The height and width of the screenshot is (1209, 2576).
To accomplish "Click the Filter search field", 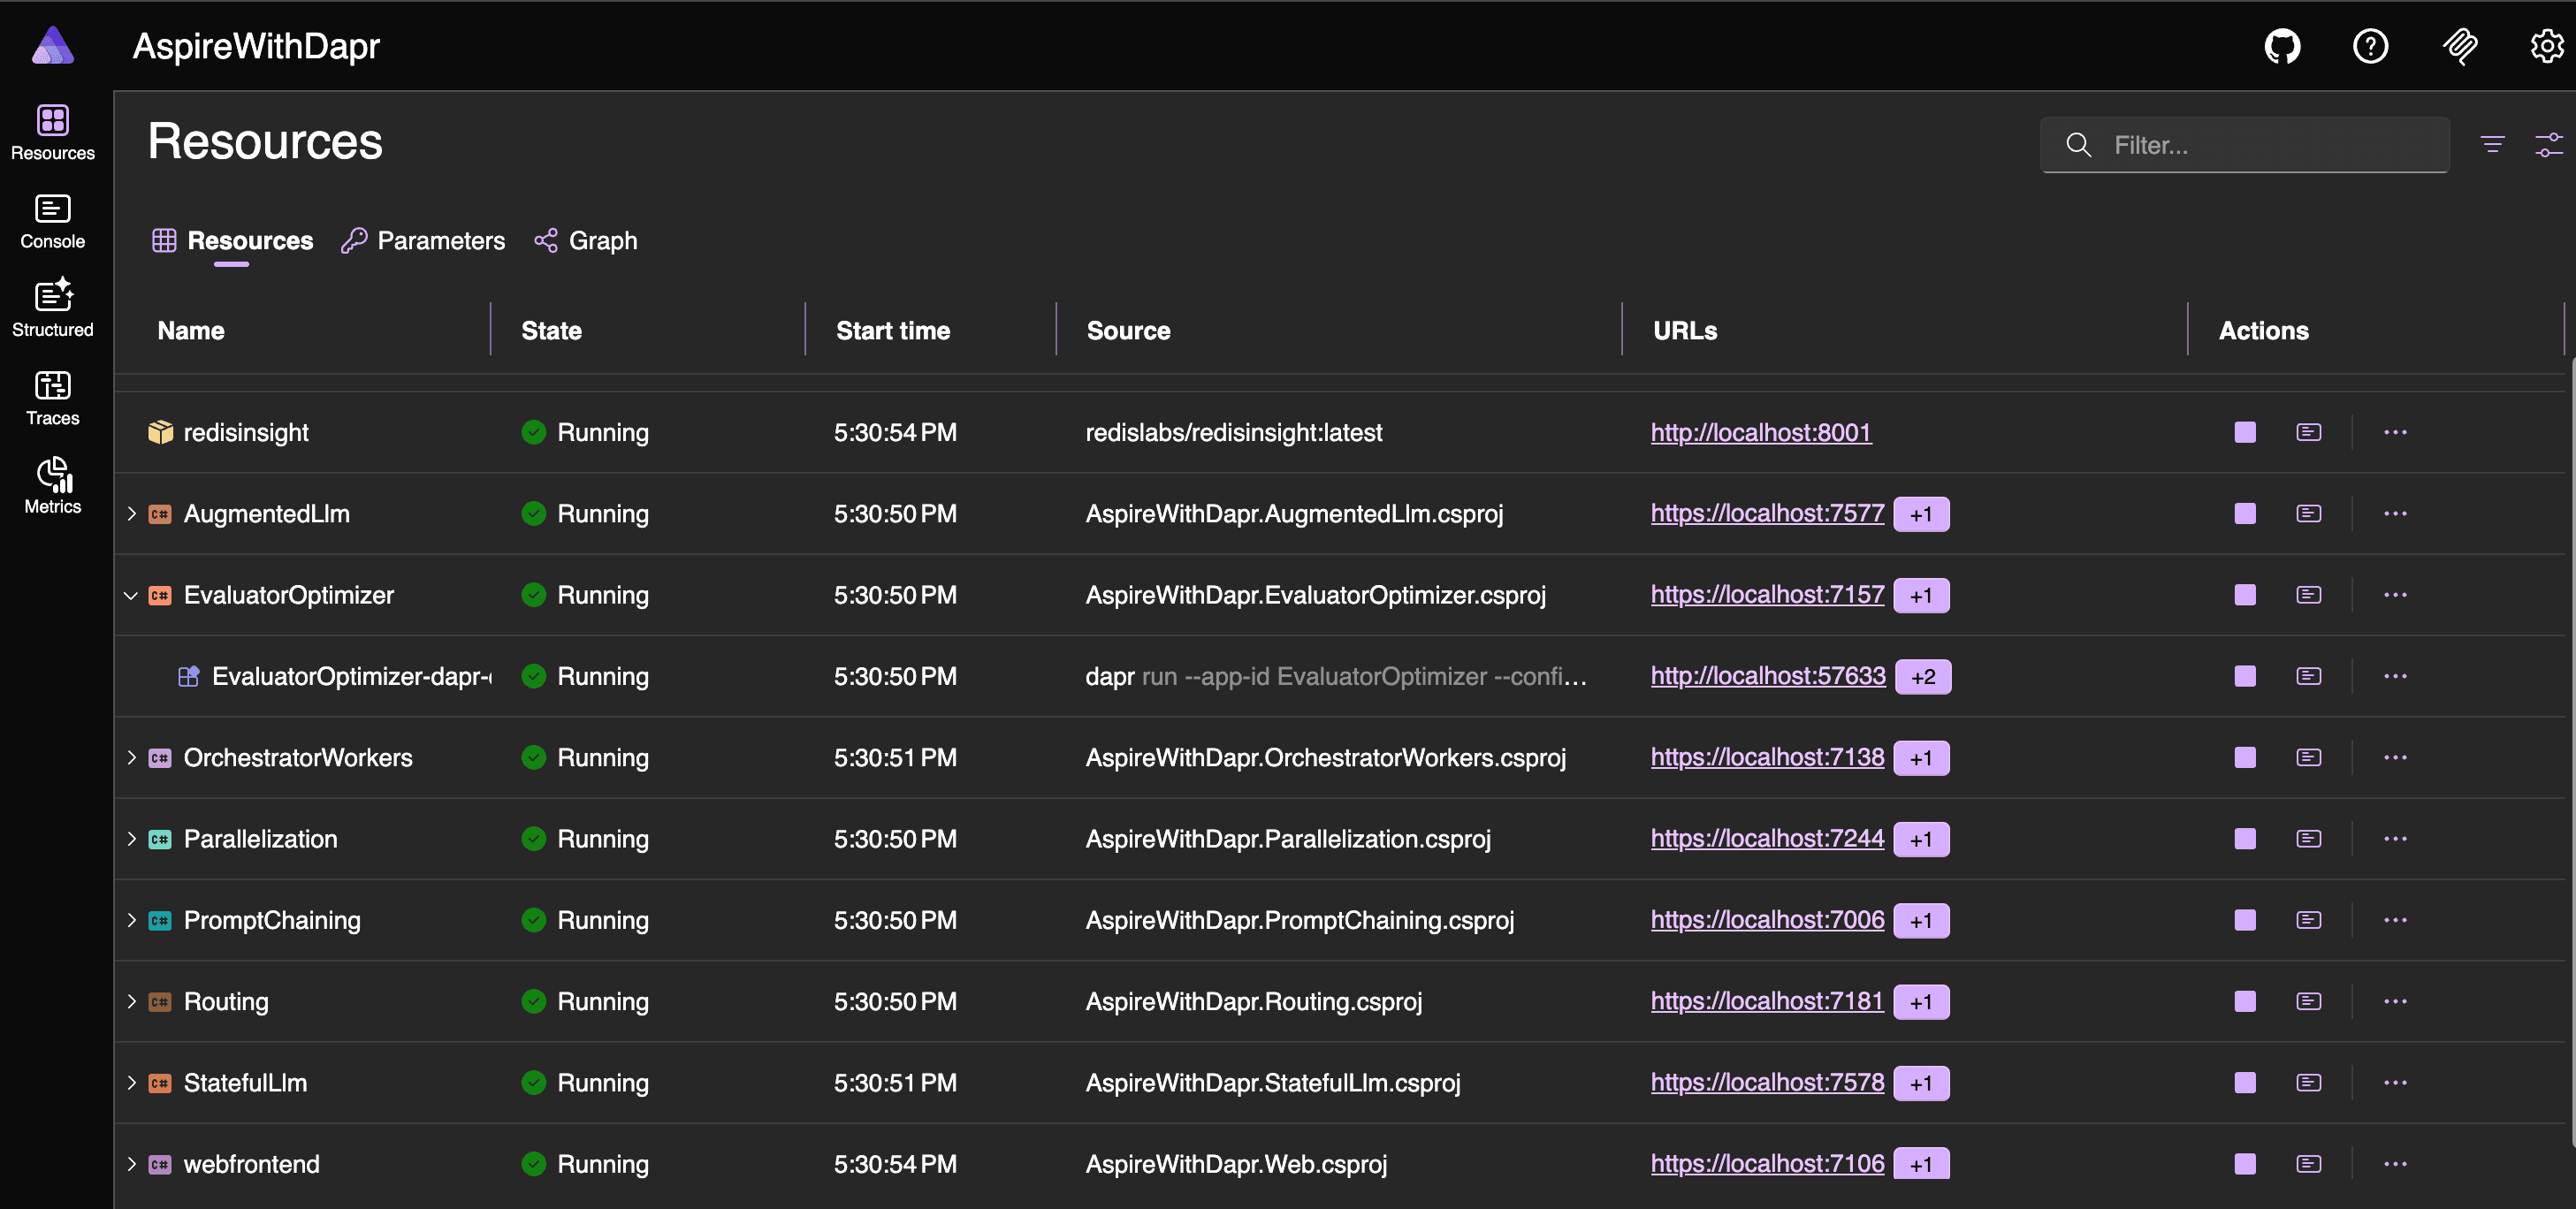I will 2244,145.
